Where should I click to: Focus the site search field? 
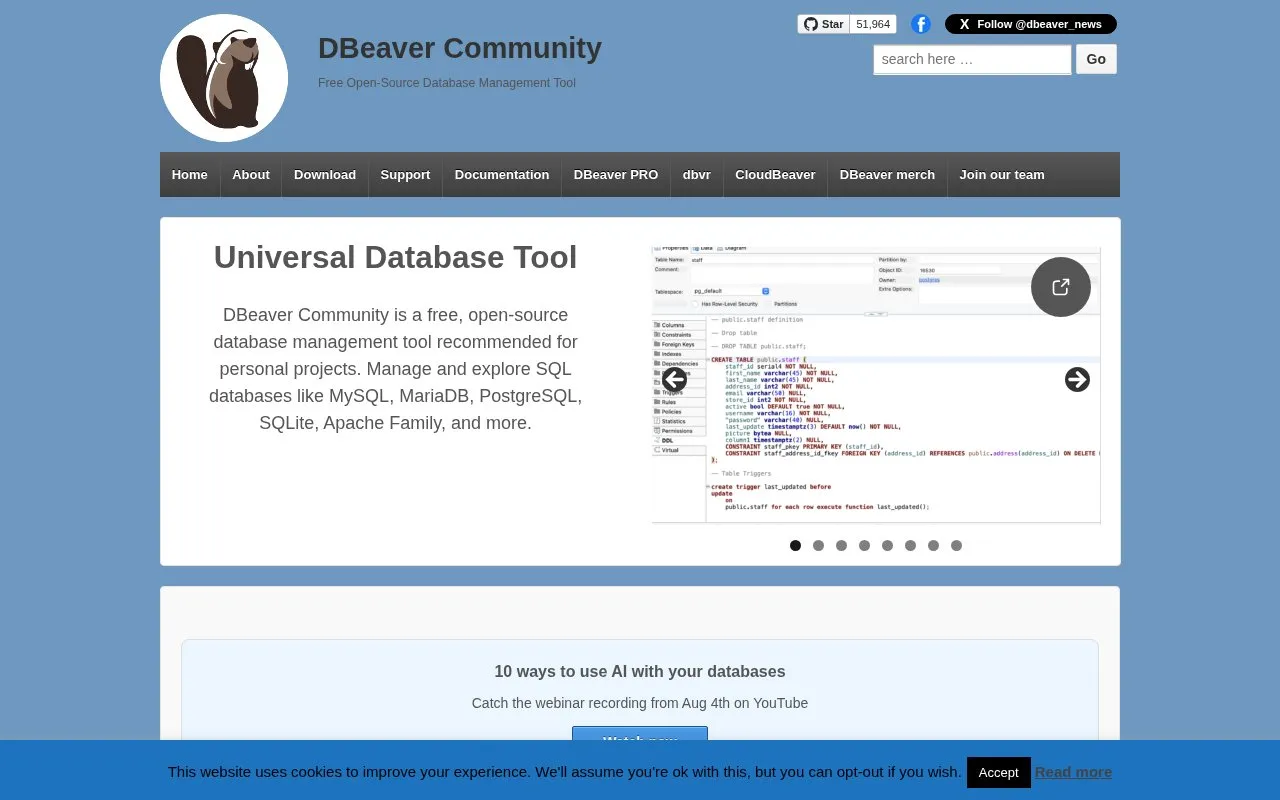coord(972,59)
